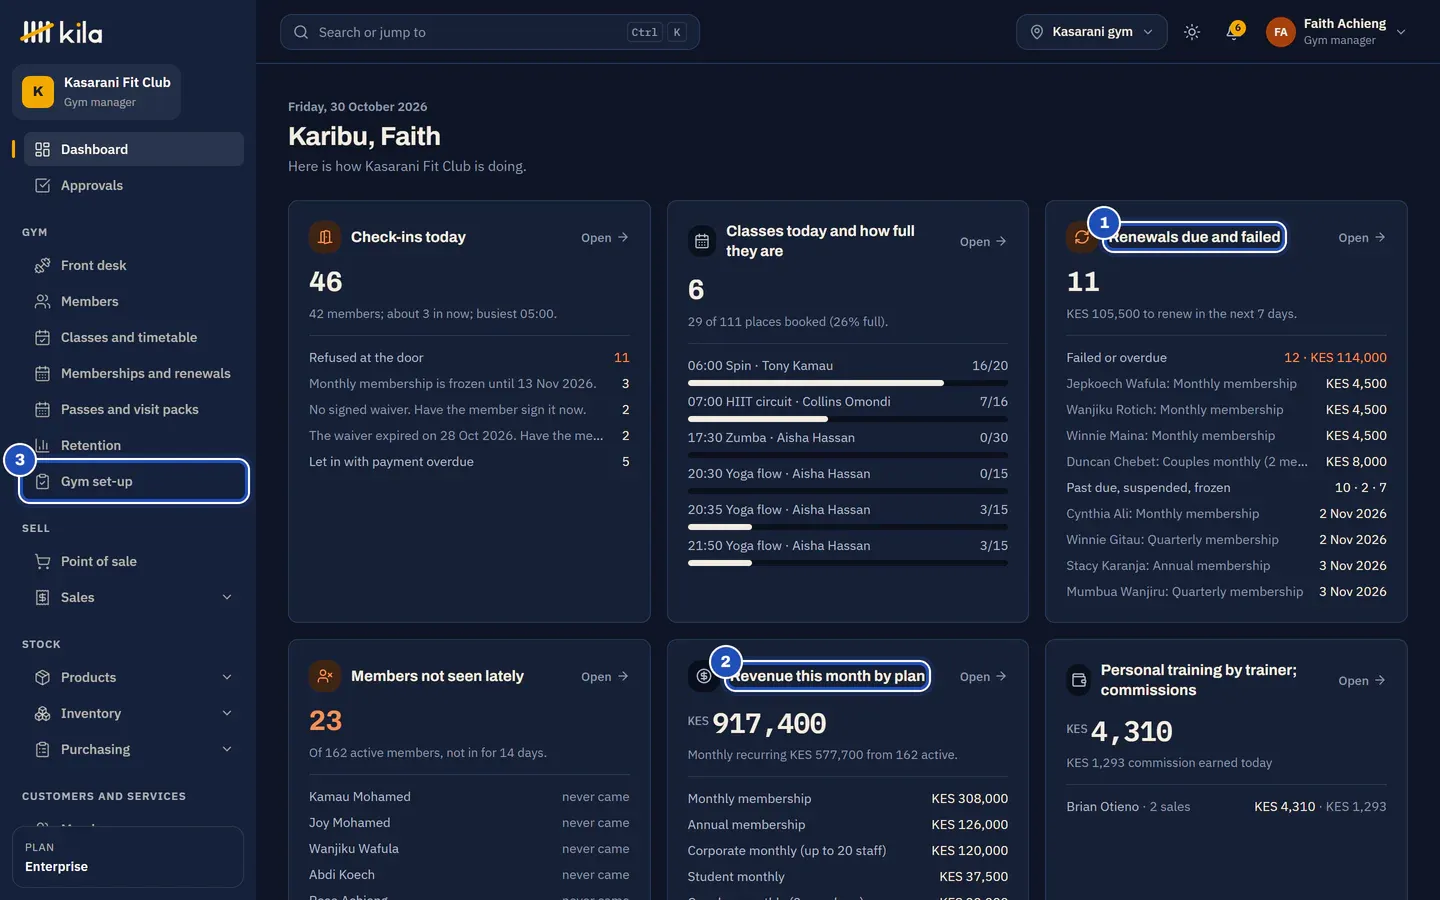Open Classes and timetable page
The image size is (1440, 900).
pos(134,337)
